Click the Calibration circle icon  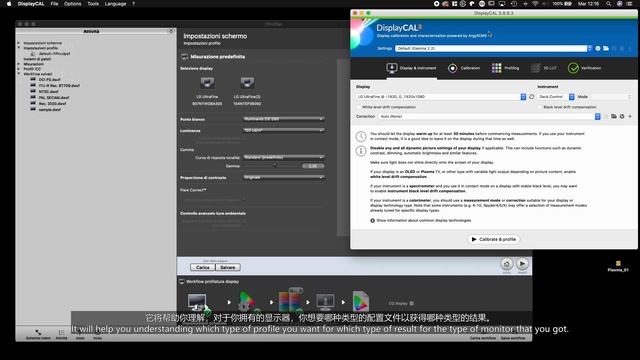[x=453, y=68]
